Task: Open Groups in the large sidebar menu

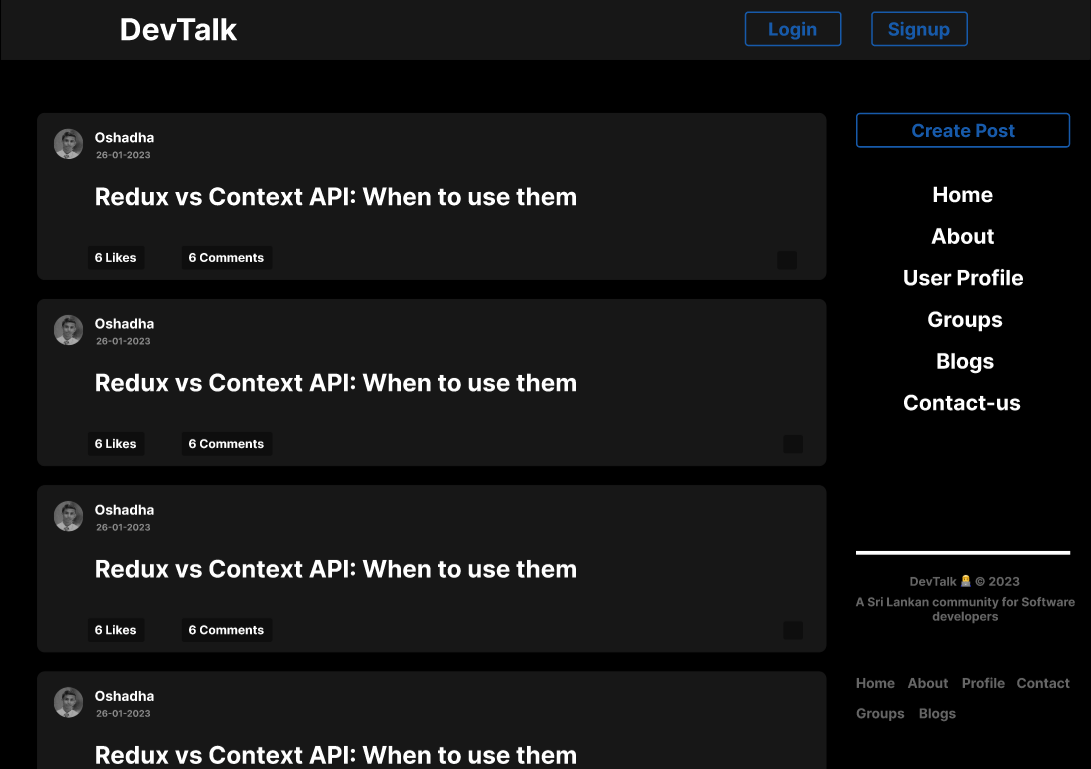Action: point(964,320)
